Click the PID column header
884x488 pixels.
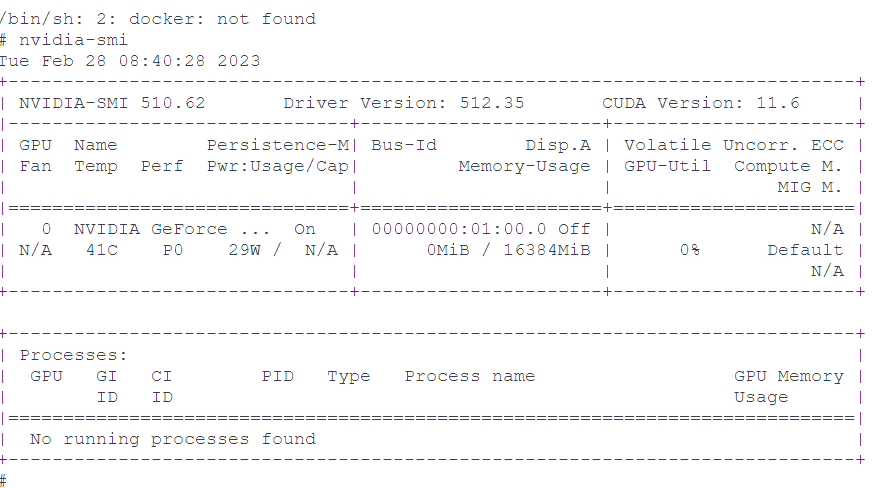tap(278, 376)
